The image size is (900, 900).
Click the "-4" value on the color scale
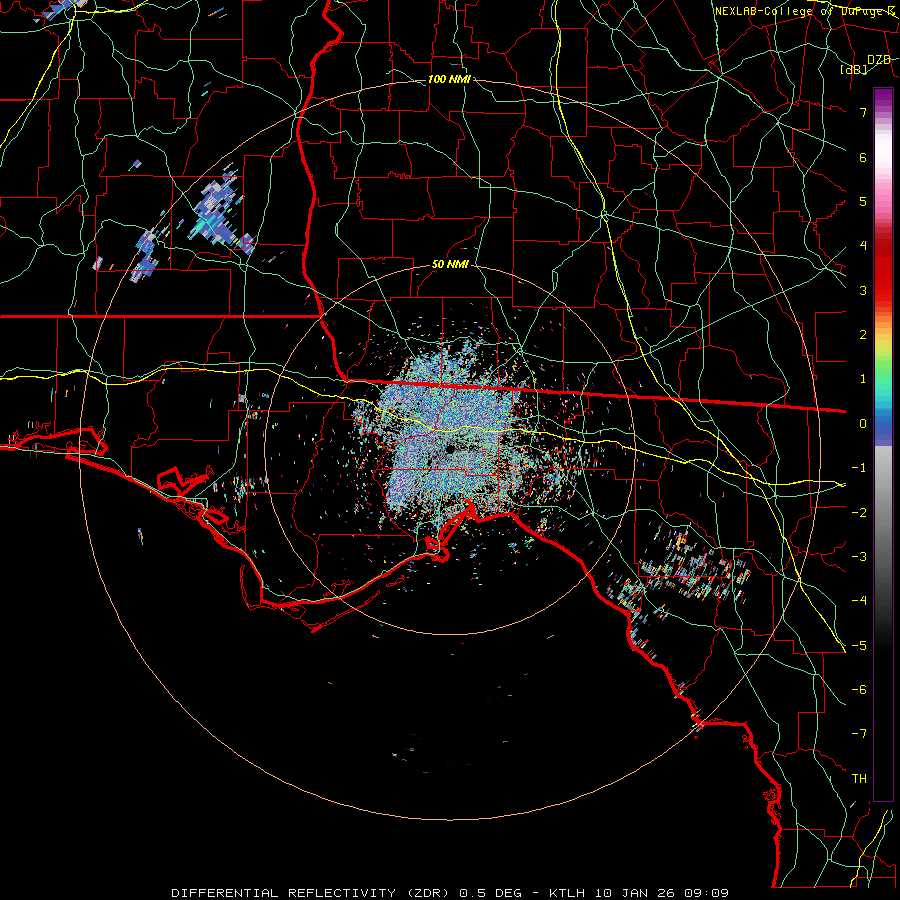click(859, 601)
